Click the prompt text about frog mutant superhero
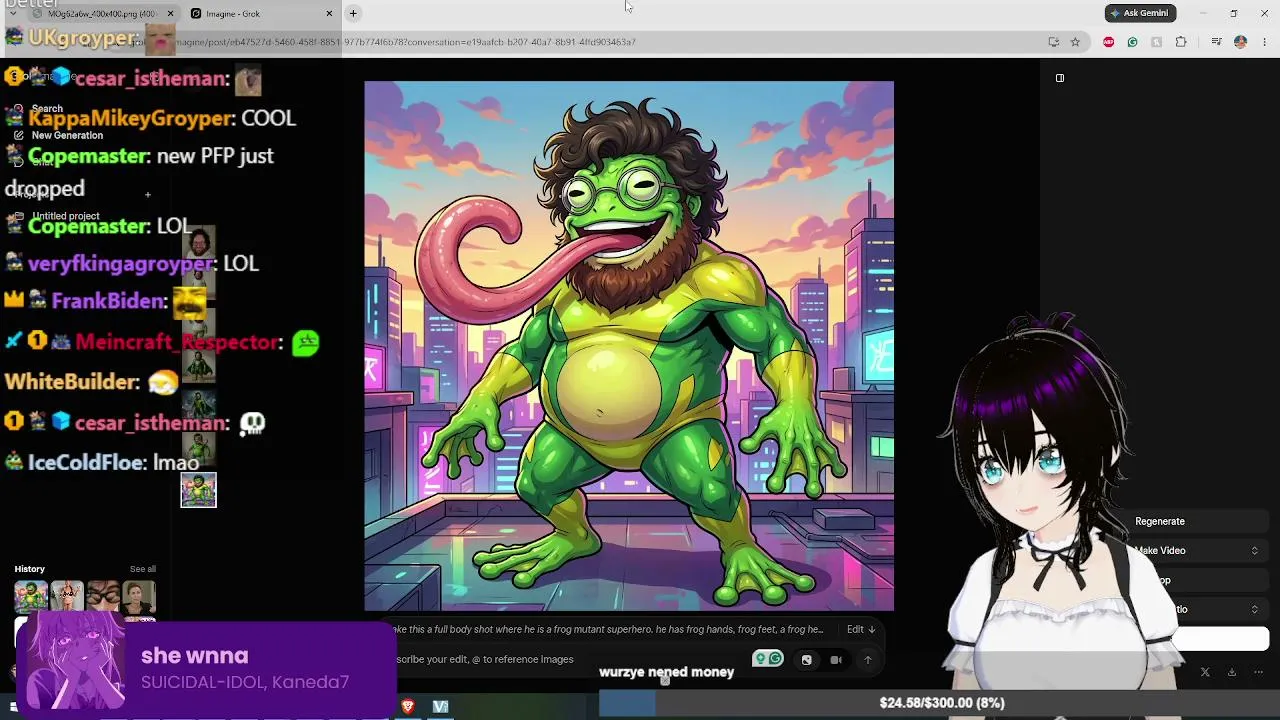Screen dimensions: 1280x720 [606, 629]
